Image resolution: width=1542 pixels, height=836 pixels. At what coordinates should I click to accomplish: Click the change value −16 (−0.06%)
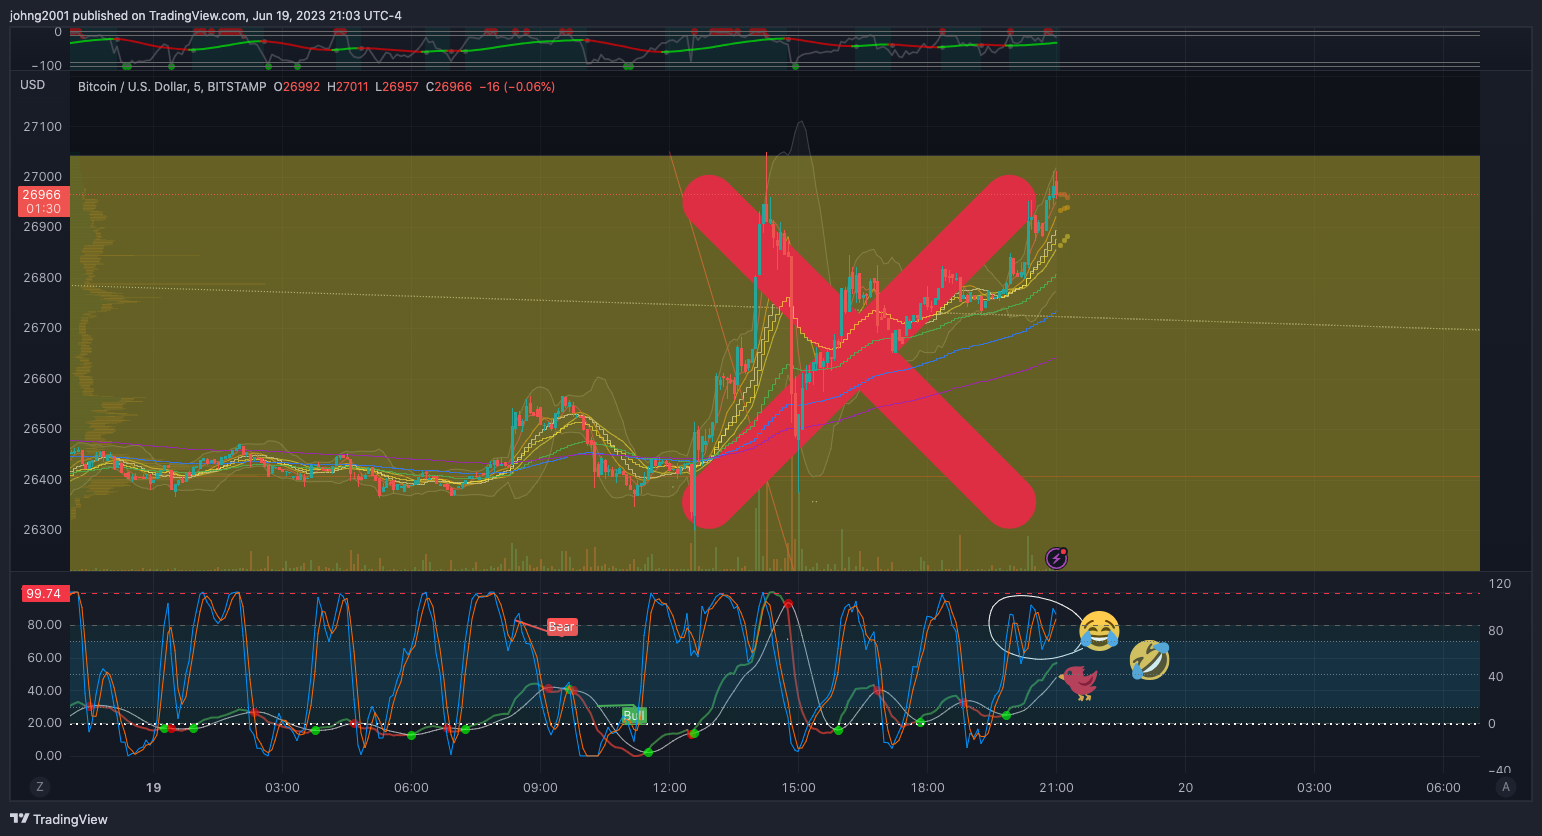(517, 87)
